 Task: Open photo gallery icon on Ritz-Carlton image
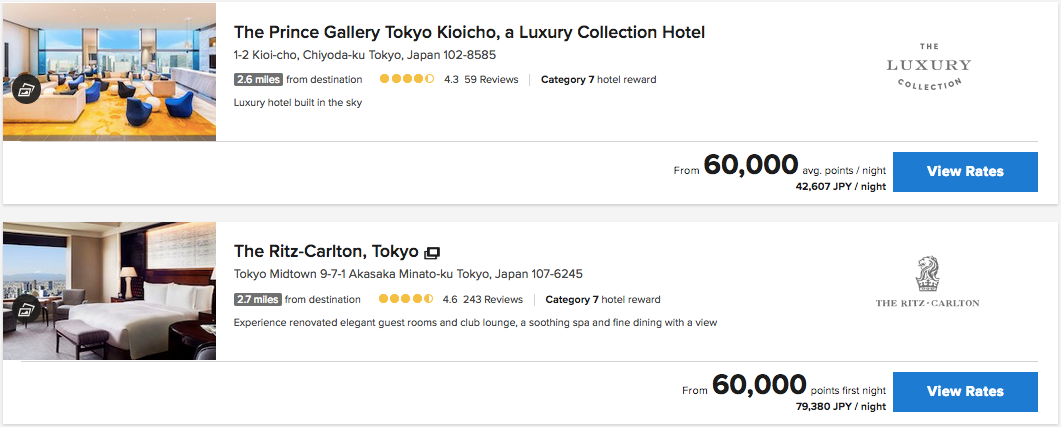(x=25, y=309)
